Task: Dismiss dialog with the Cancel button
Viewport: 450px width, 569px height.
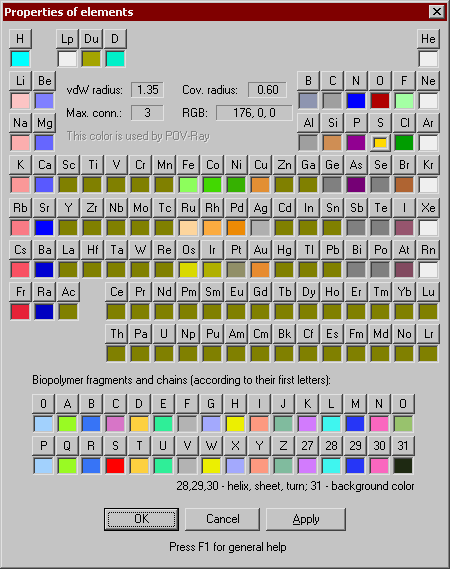Action: pyautogui.click(x=222, y=519)
